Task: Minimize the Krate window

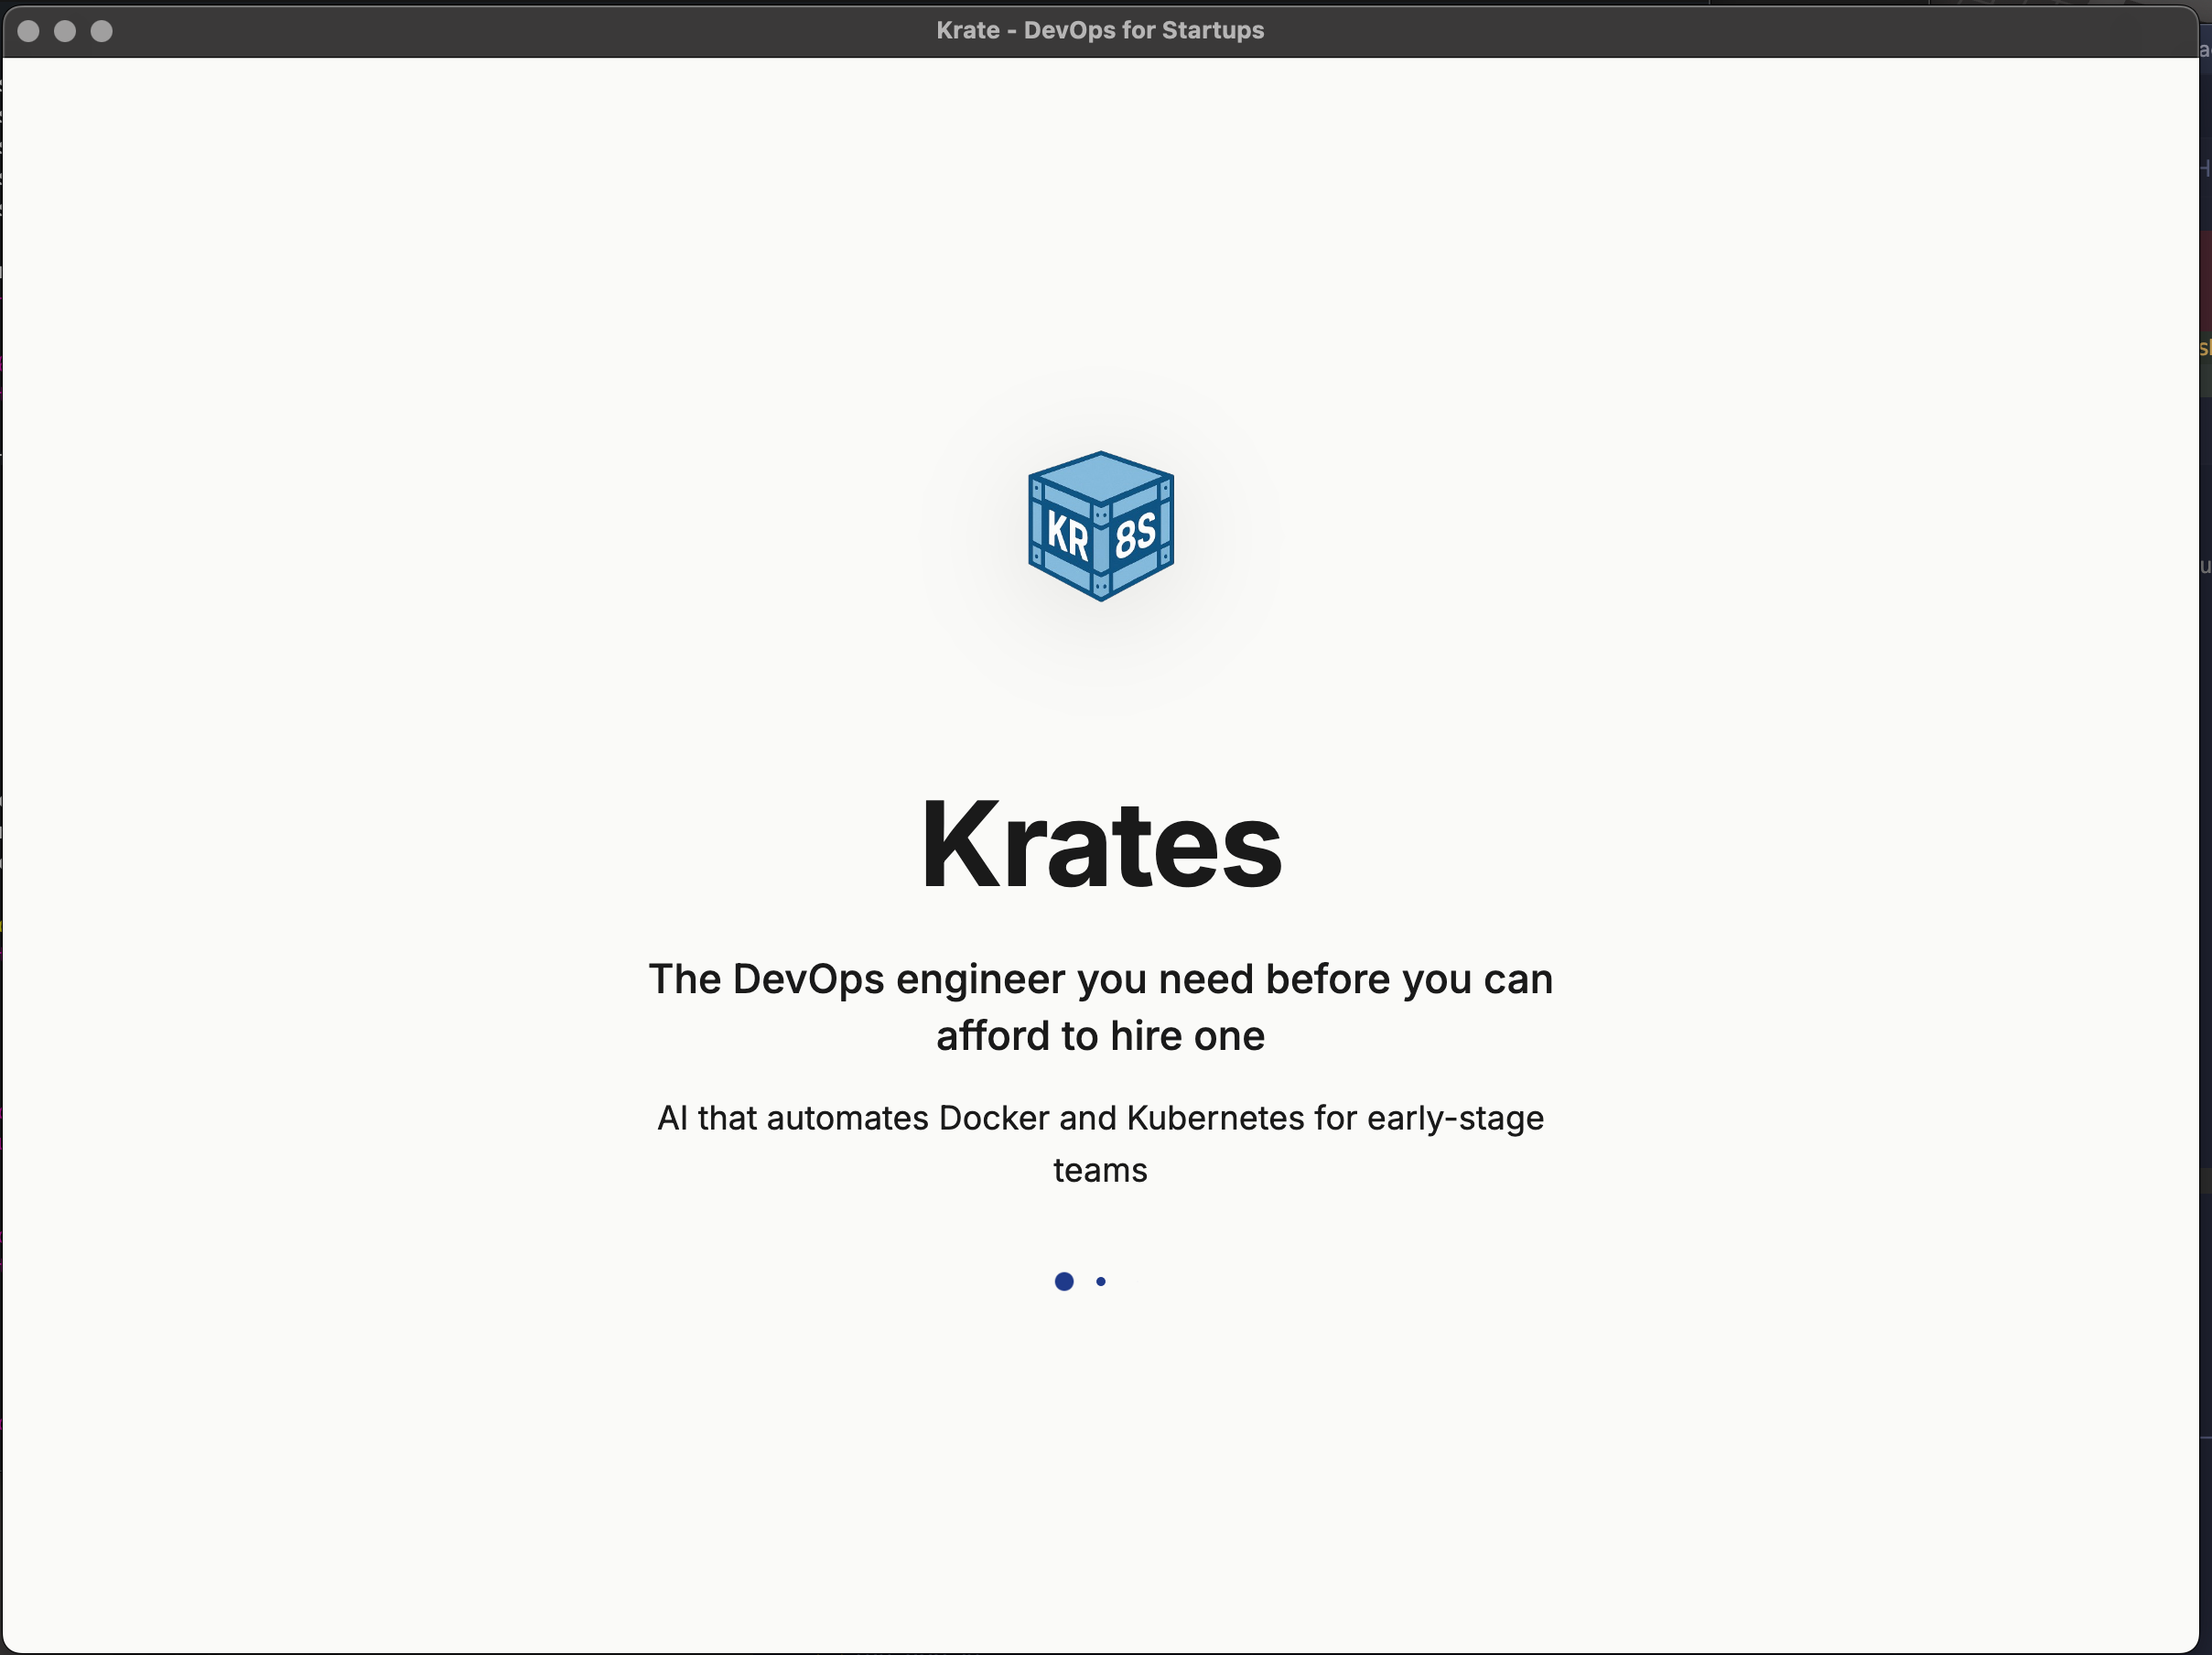Action: (65, 31)
